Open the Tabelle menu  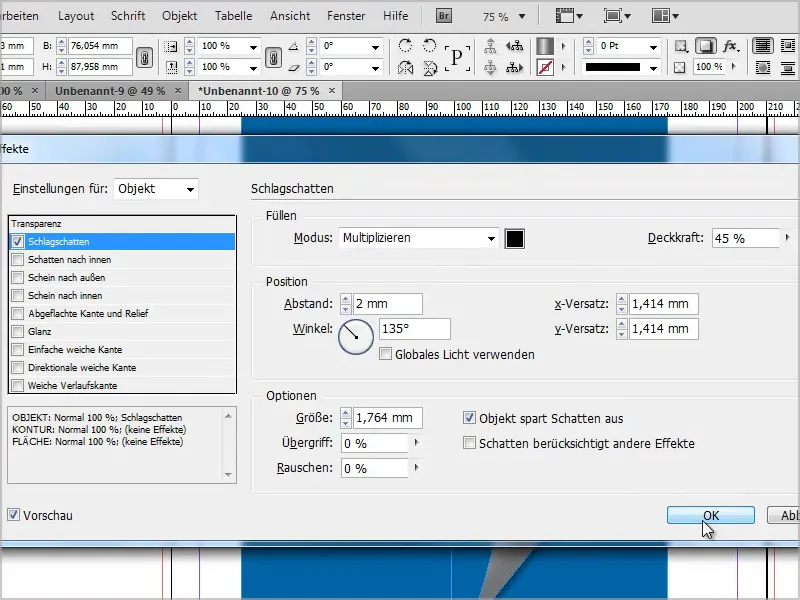click(234, 16)
